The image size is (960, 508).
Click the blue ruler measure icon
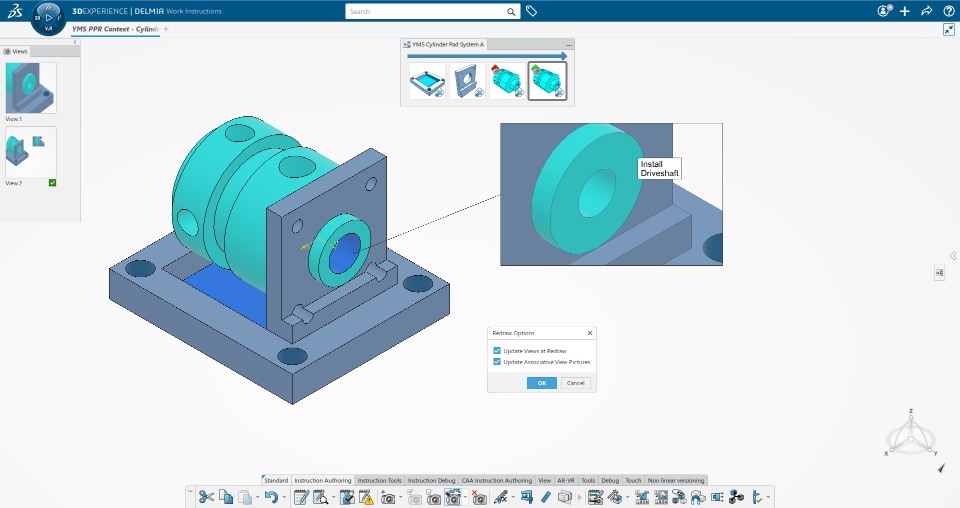point(546,497)
